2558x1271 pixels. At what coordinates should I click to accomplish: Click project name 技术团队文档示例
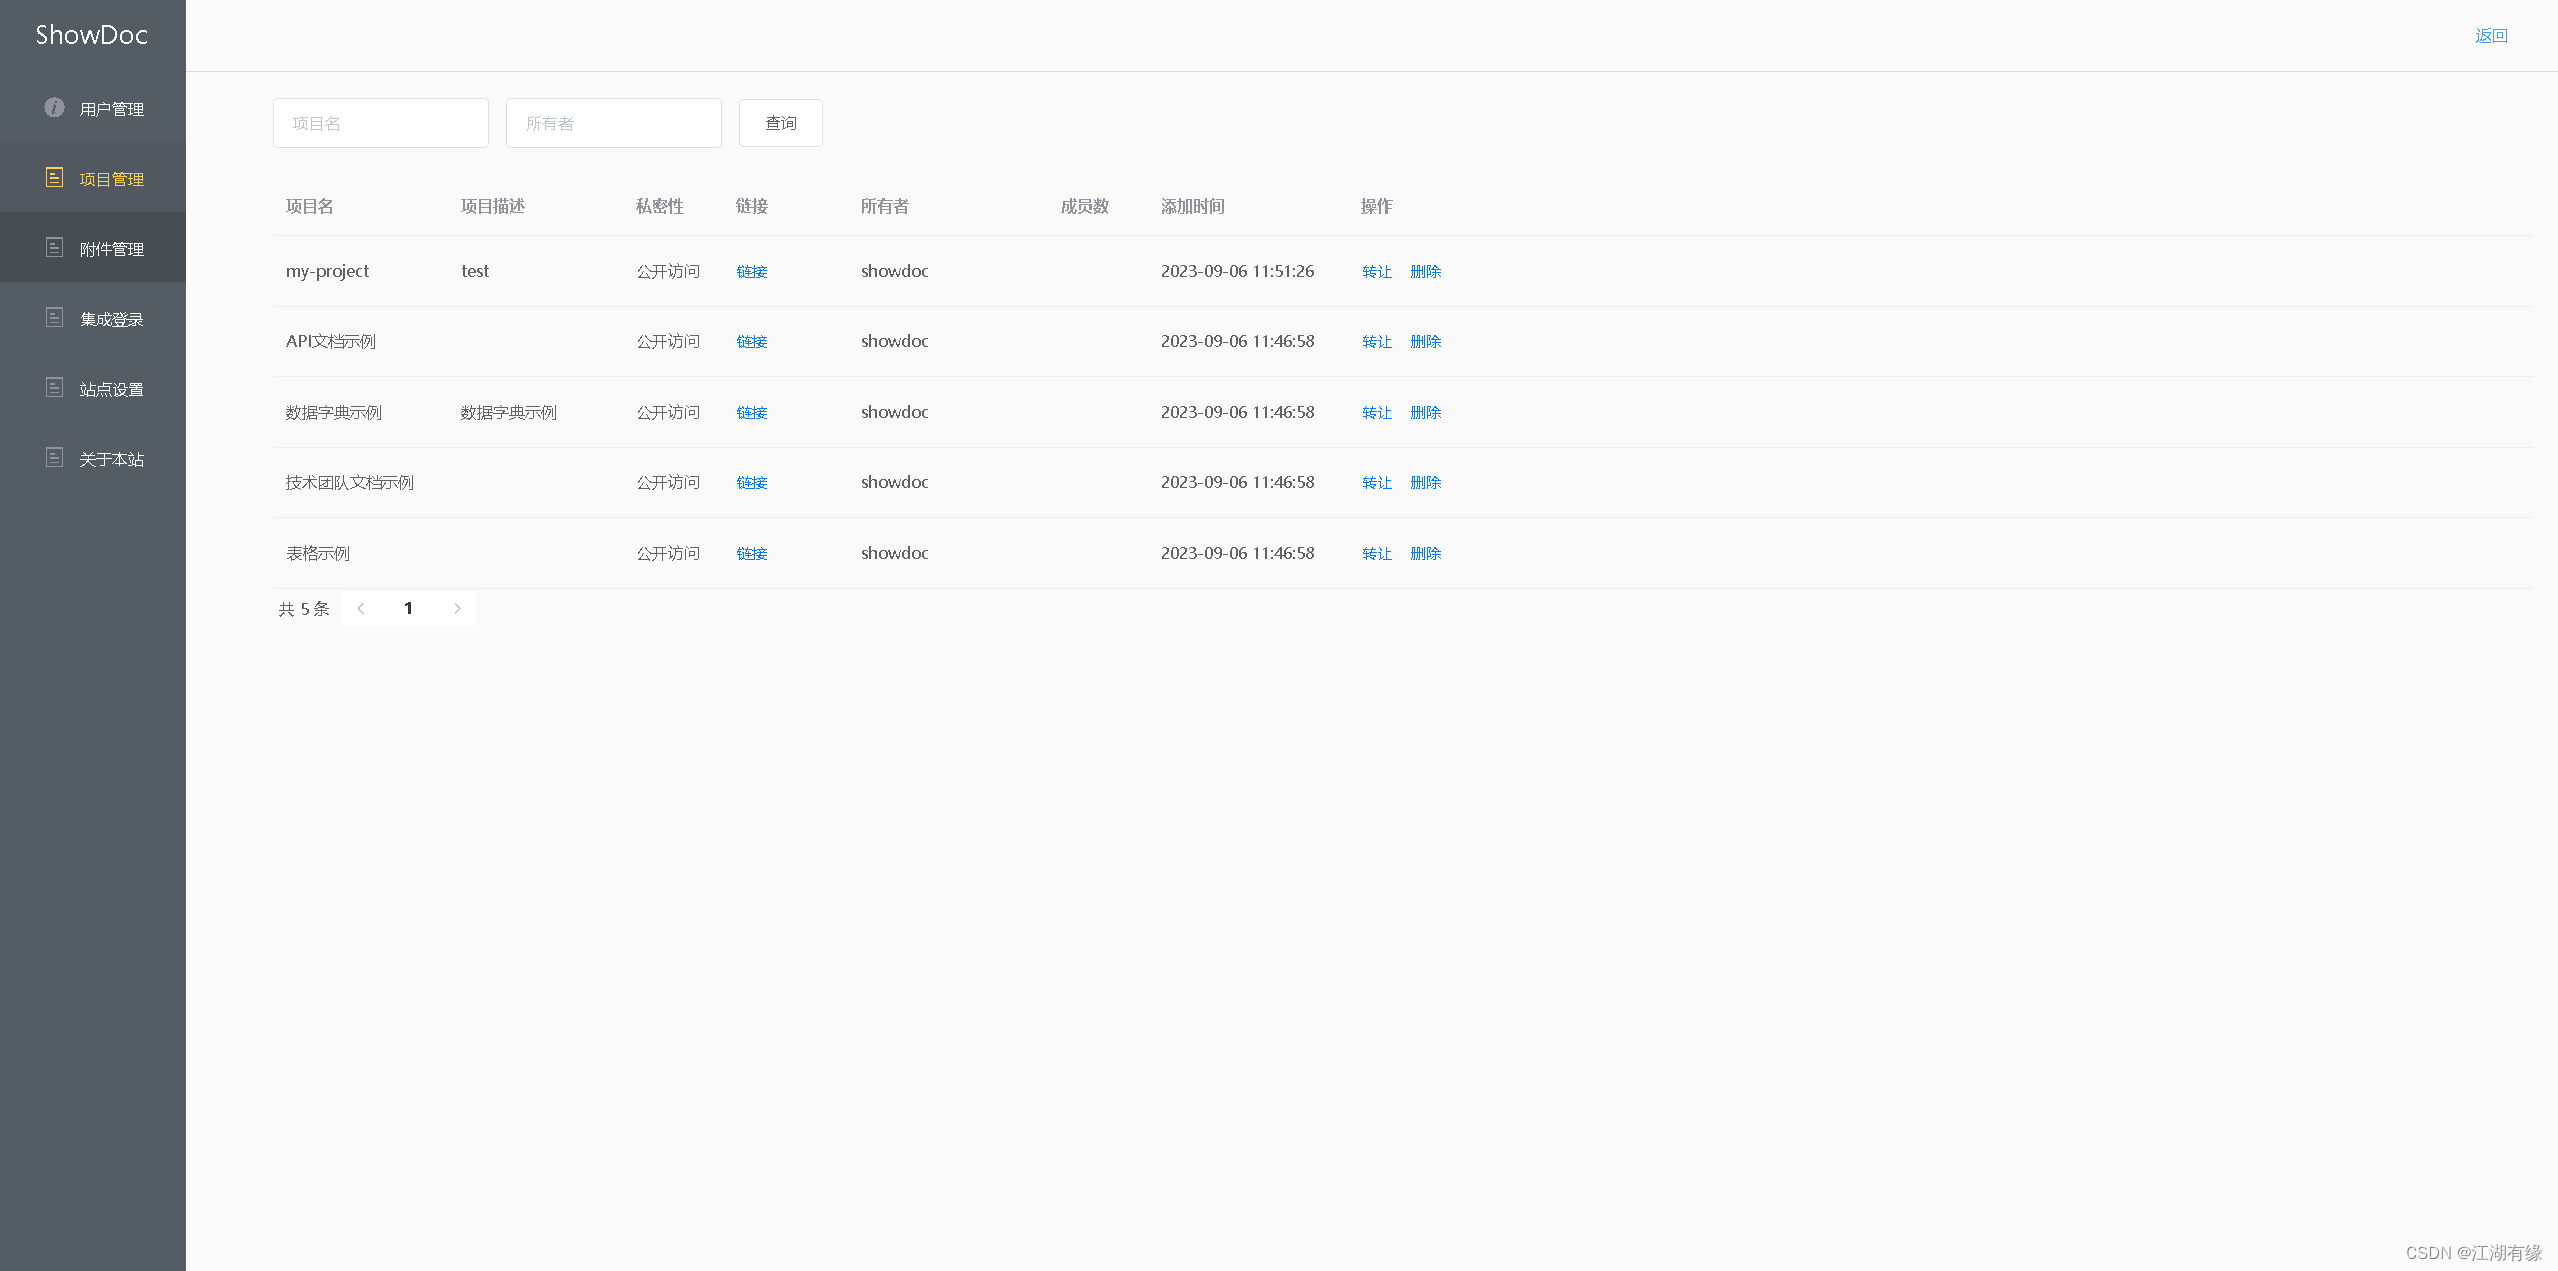click(350, 483)
